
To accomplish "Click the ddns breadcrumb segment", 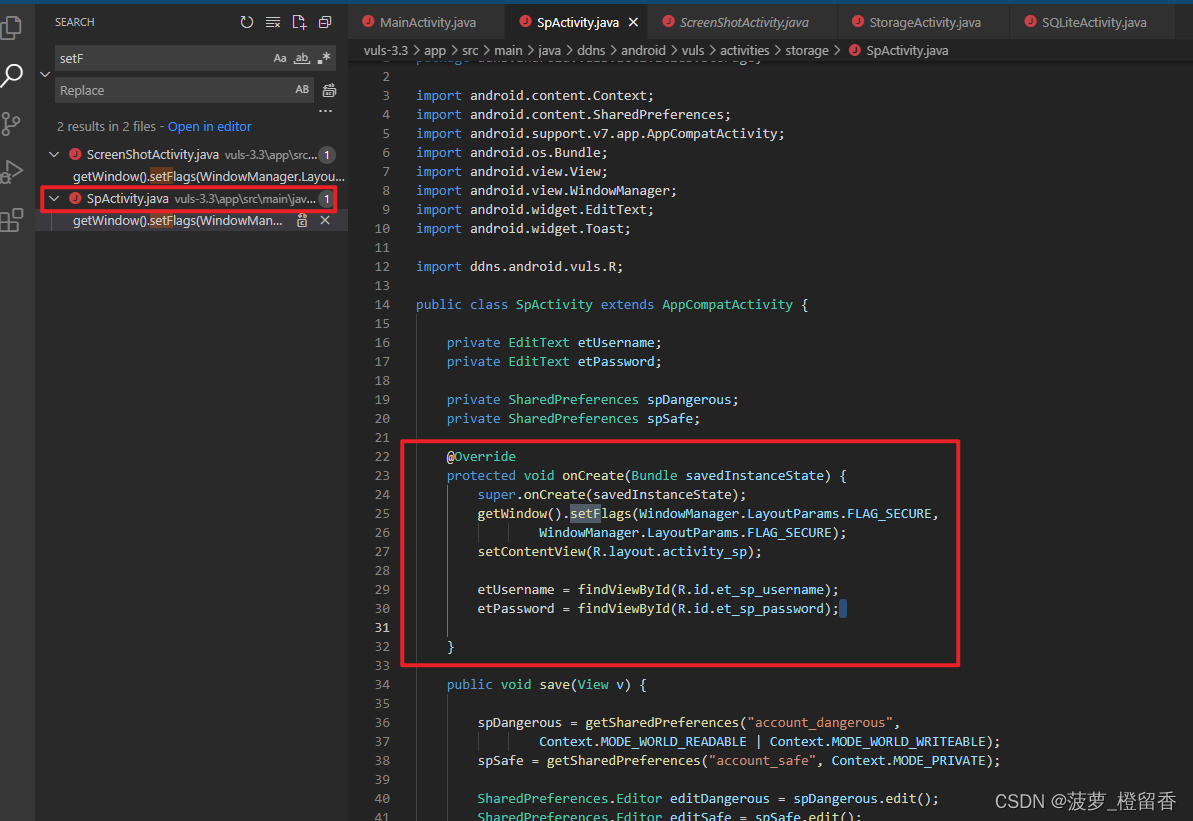I will coord(591,50).
